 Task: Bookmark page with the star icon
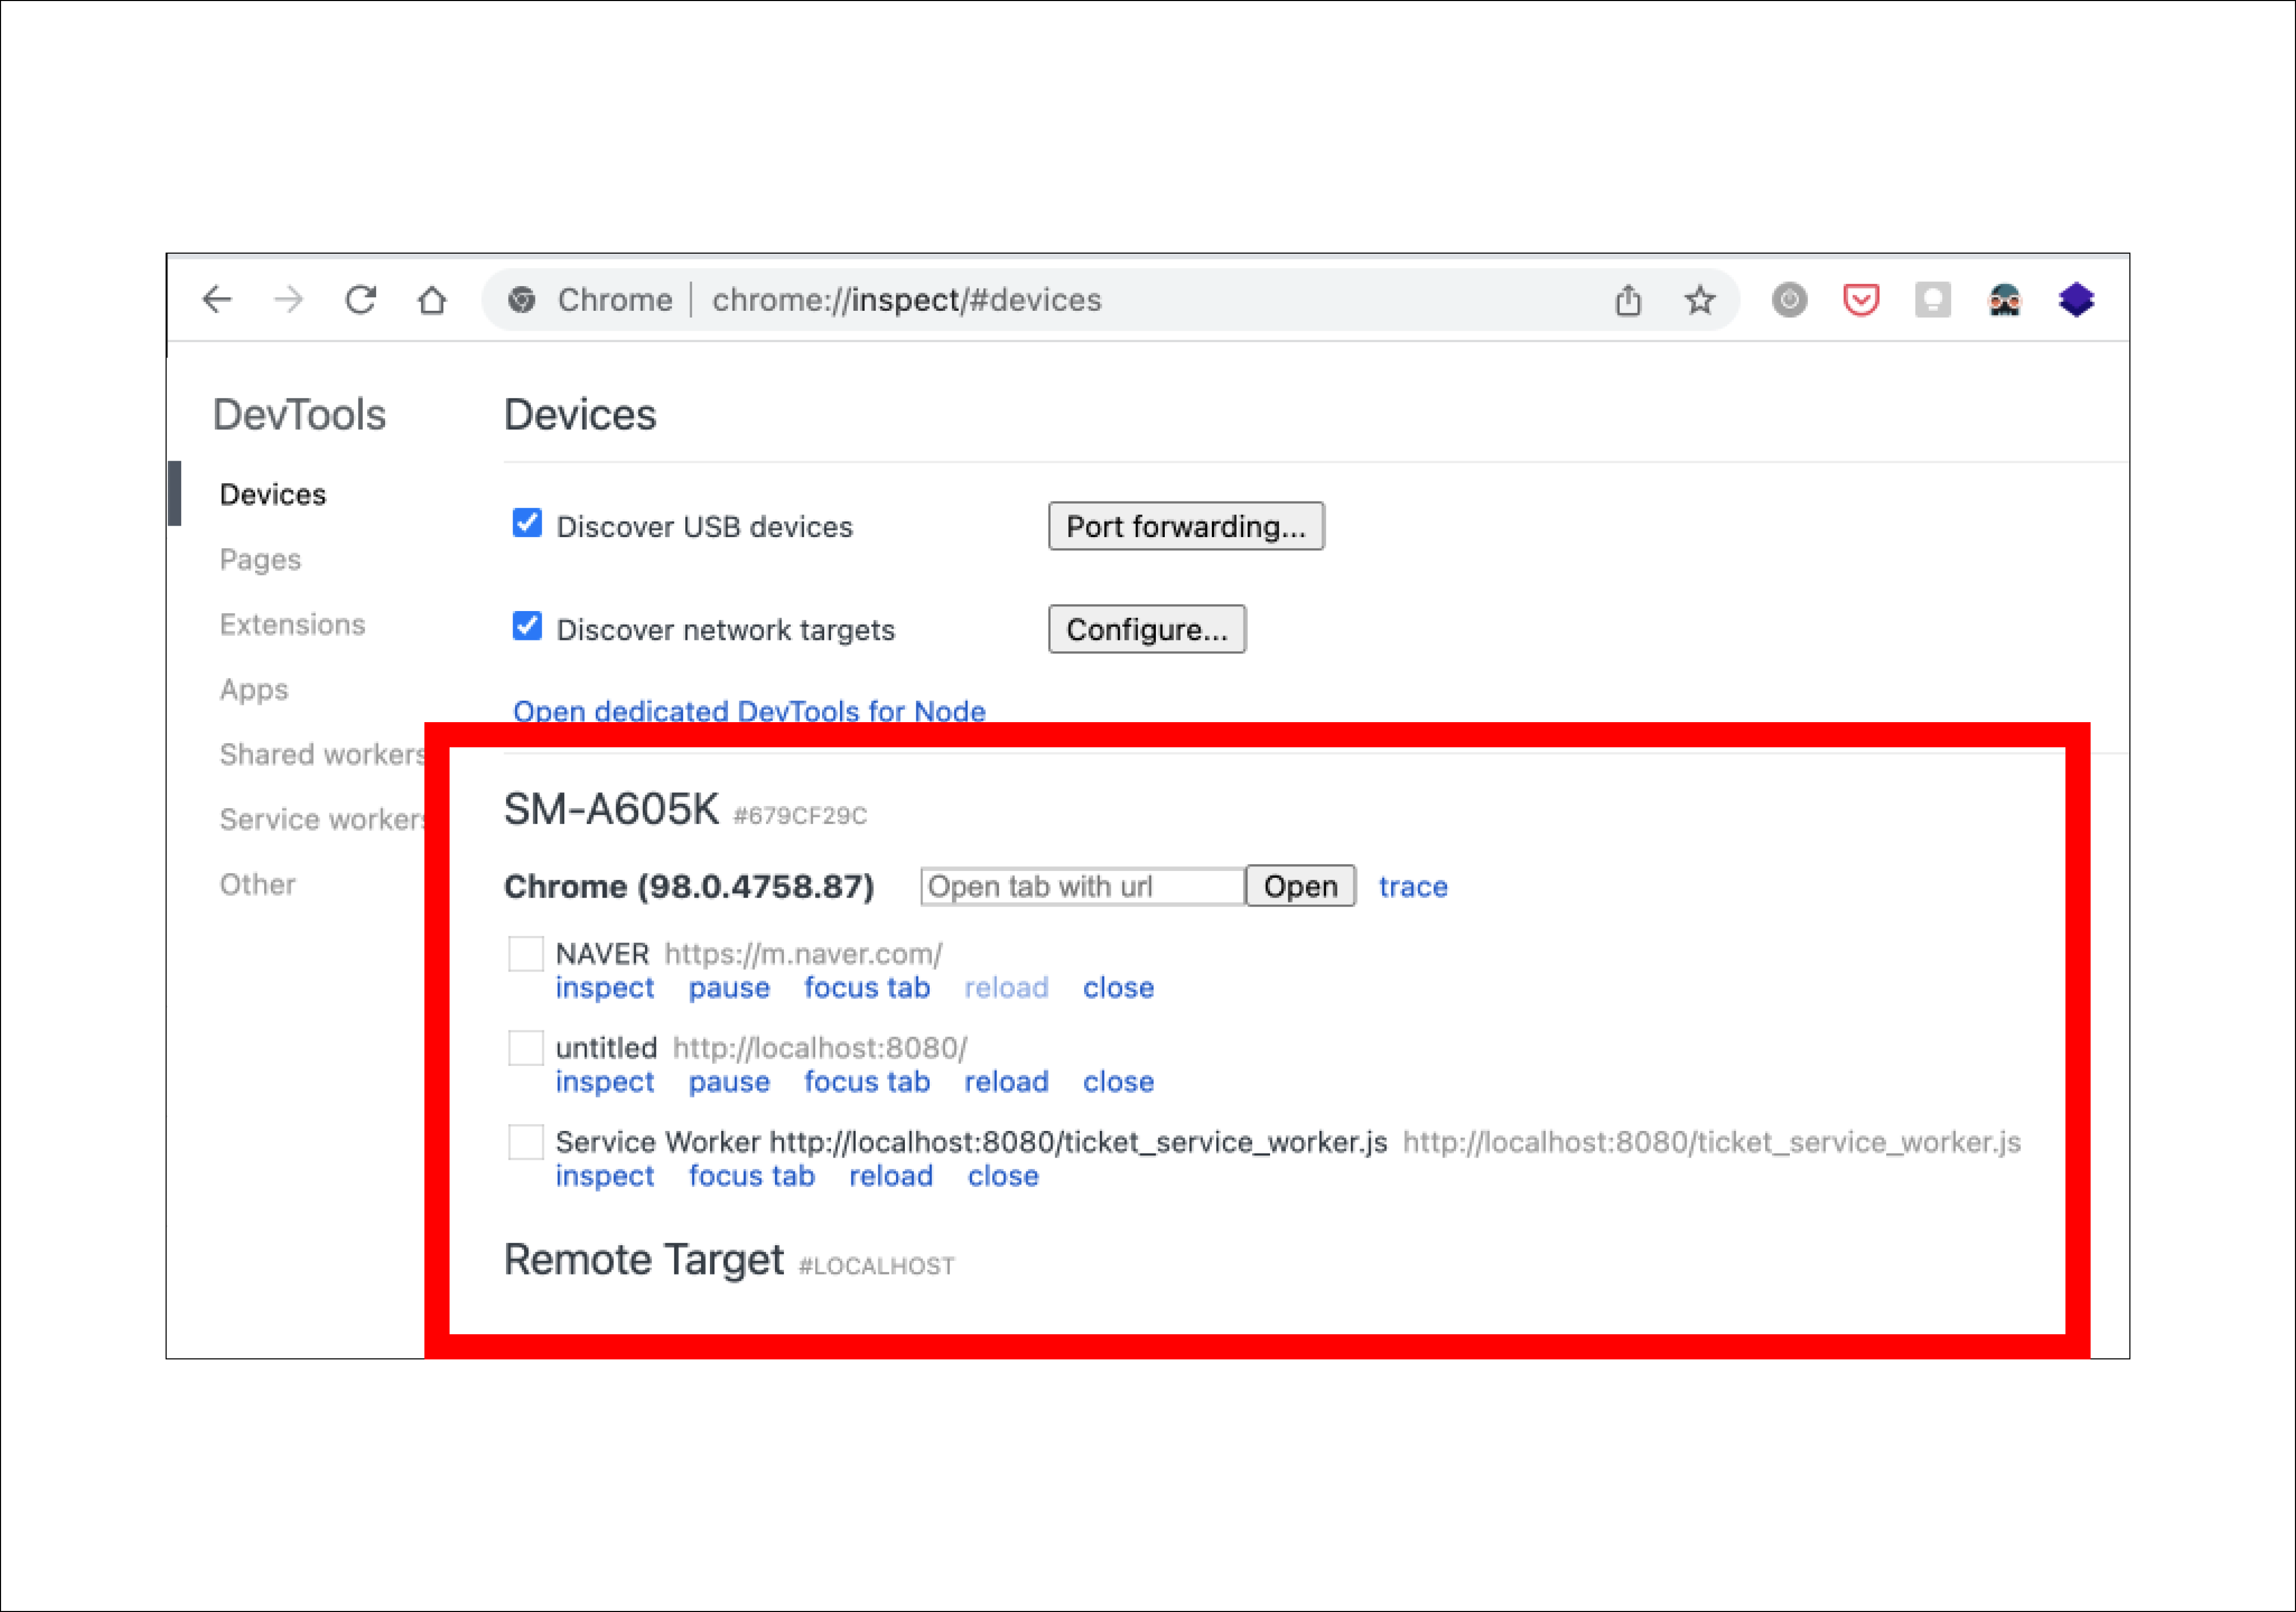[1699, 299]
